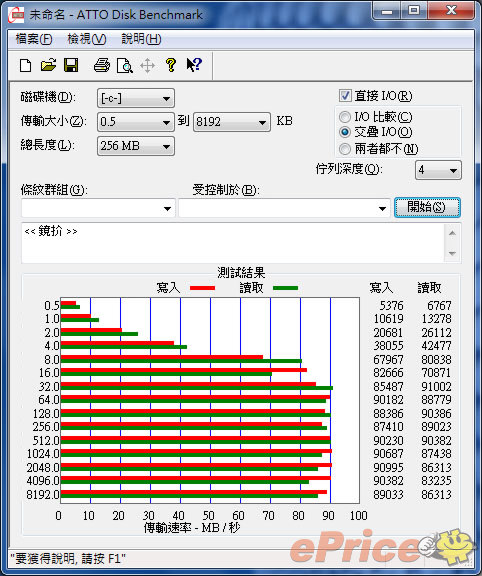Click the write value 67967
The width and height of the screenshot is (482, 576).
[388, 360]
